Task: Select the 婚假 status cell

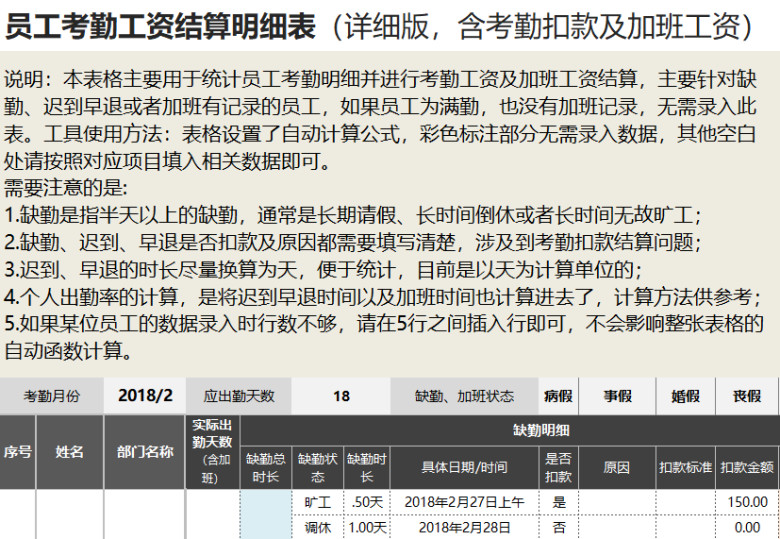Action: coord(686,396)
